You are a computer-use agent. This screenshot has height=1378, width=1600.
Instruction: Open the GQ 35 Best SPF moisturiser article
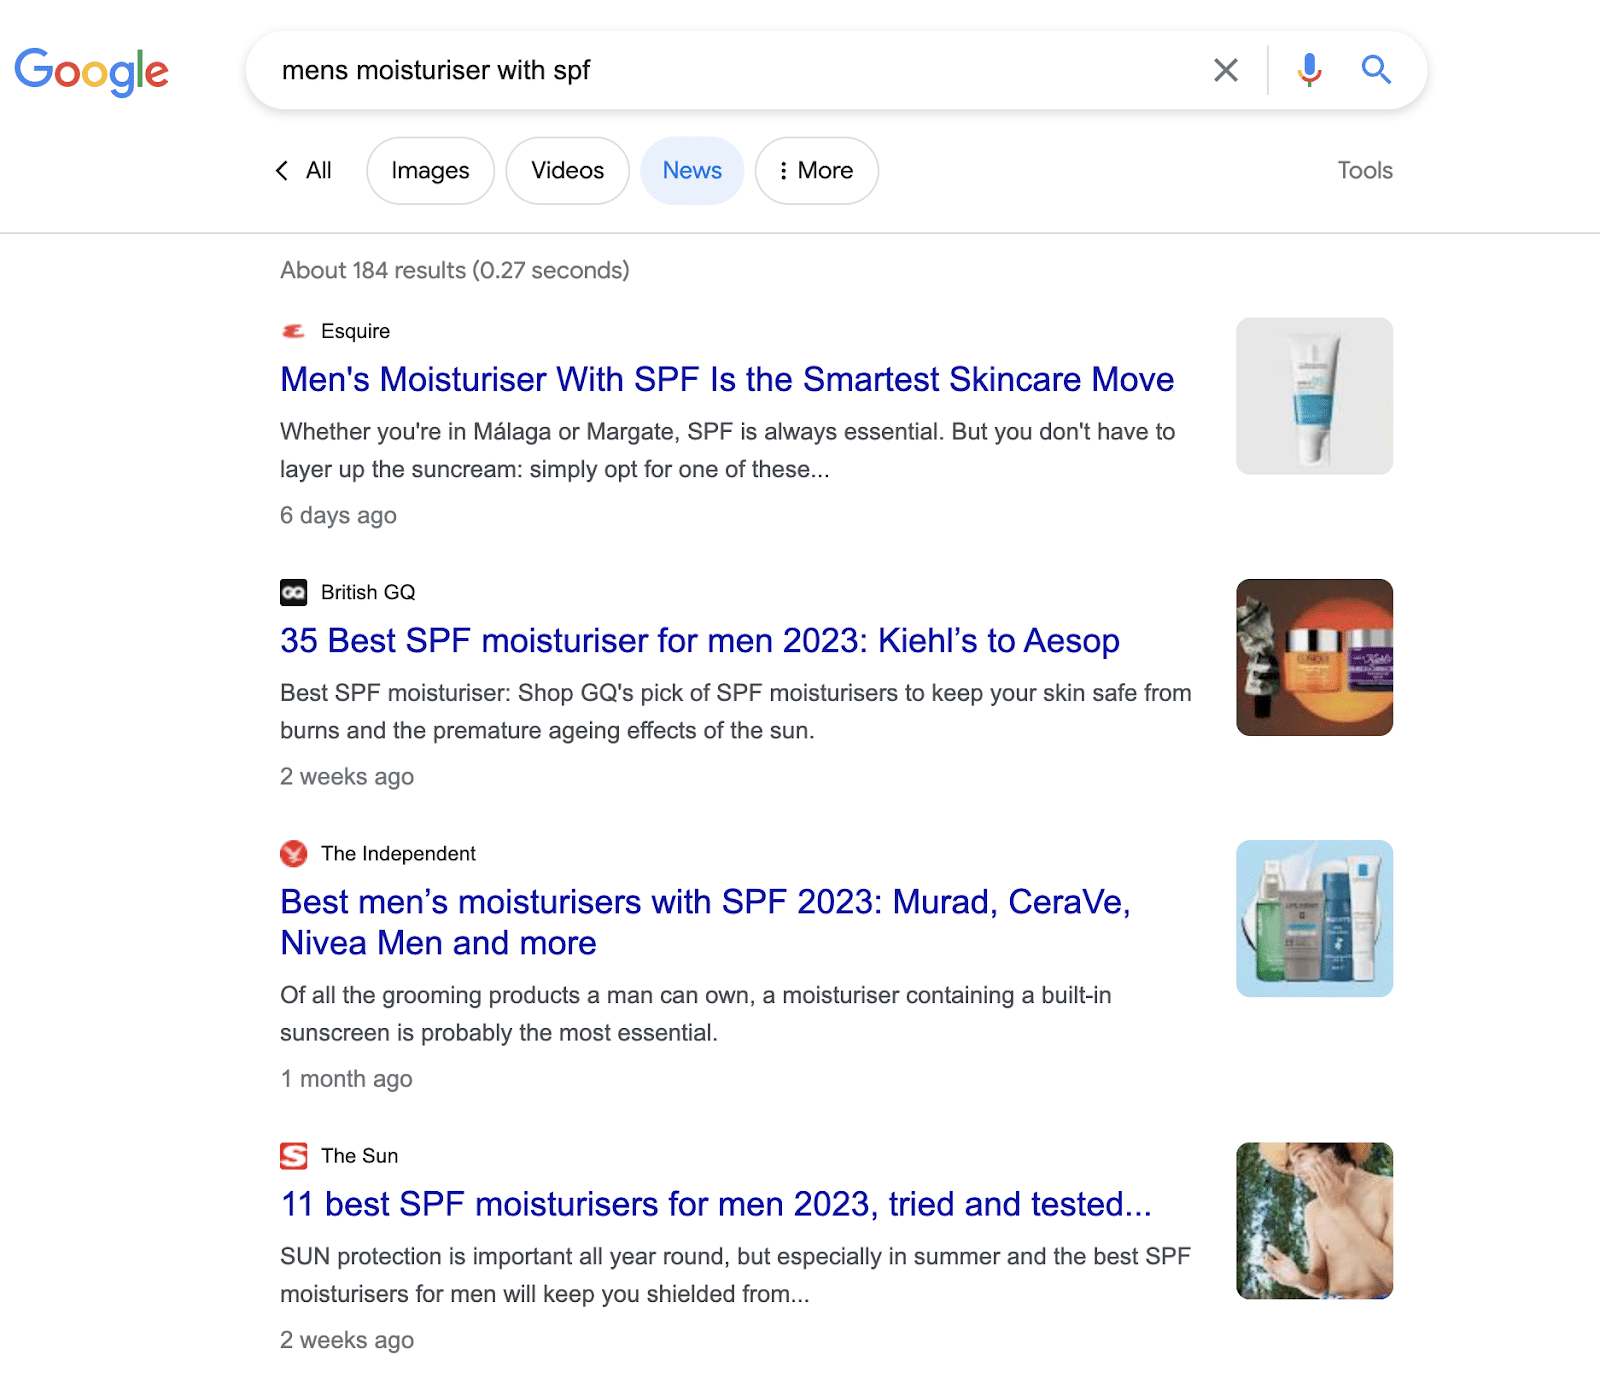699,641
